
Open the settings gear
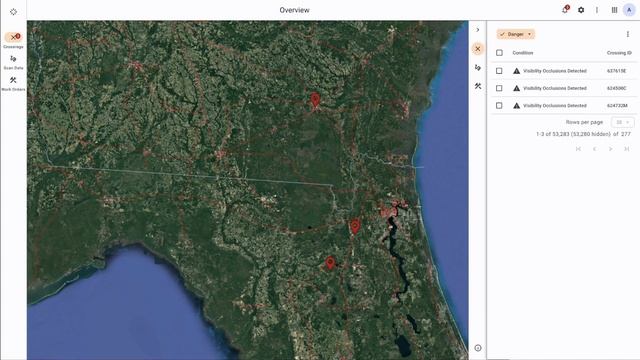point(581,10)
